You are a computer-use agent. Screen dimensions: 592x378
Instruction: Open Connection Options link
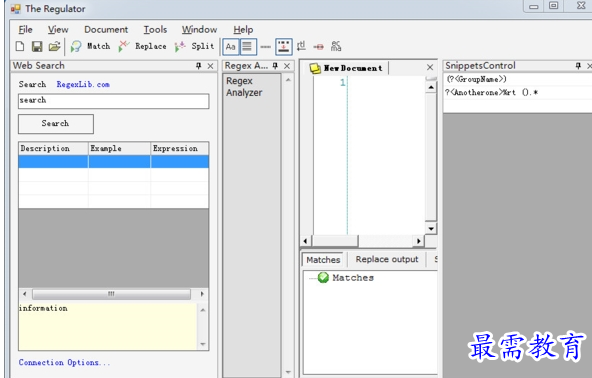click(64, 363)
